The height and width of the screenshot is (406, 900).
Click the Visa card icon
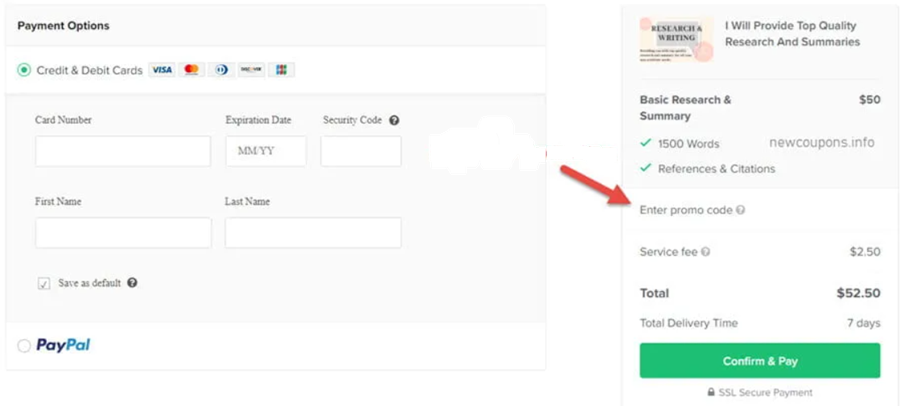pyautogui.click(x=161, y=70)
